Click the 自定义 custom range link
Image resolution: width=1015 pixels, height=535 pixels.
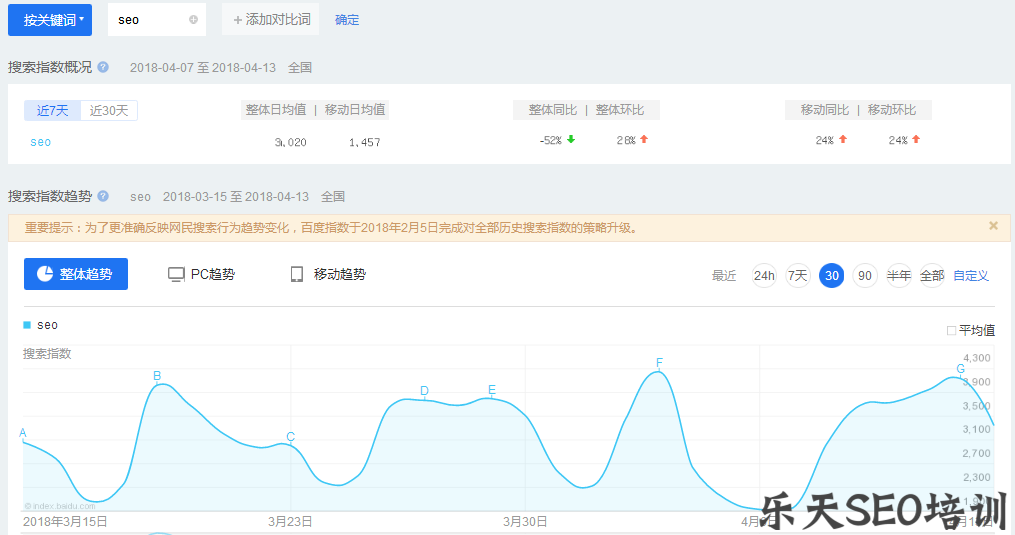click(x=971, y=276)
